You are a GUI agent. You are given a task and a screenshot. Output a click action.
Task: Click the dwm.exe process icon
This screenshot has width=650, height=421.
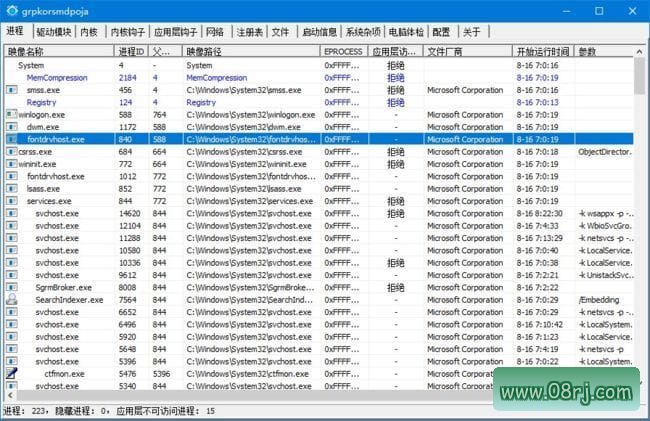tap(12, 127)
